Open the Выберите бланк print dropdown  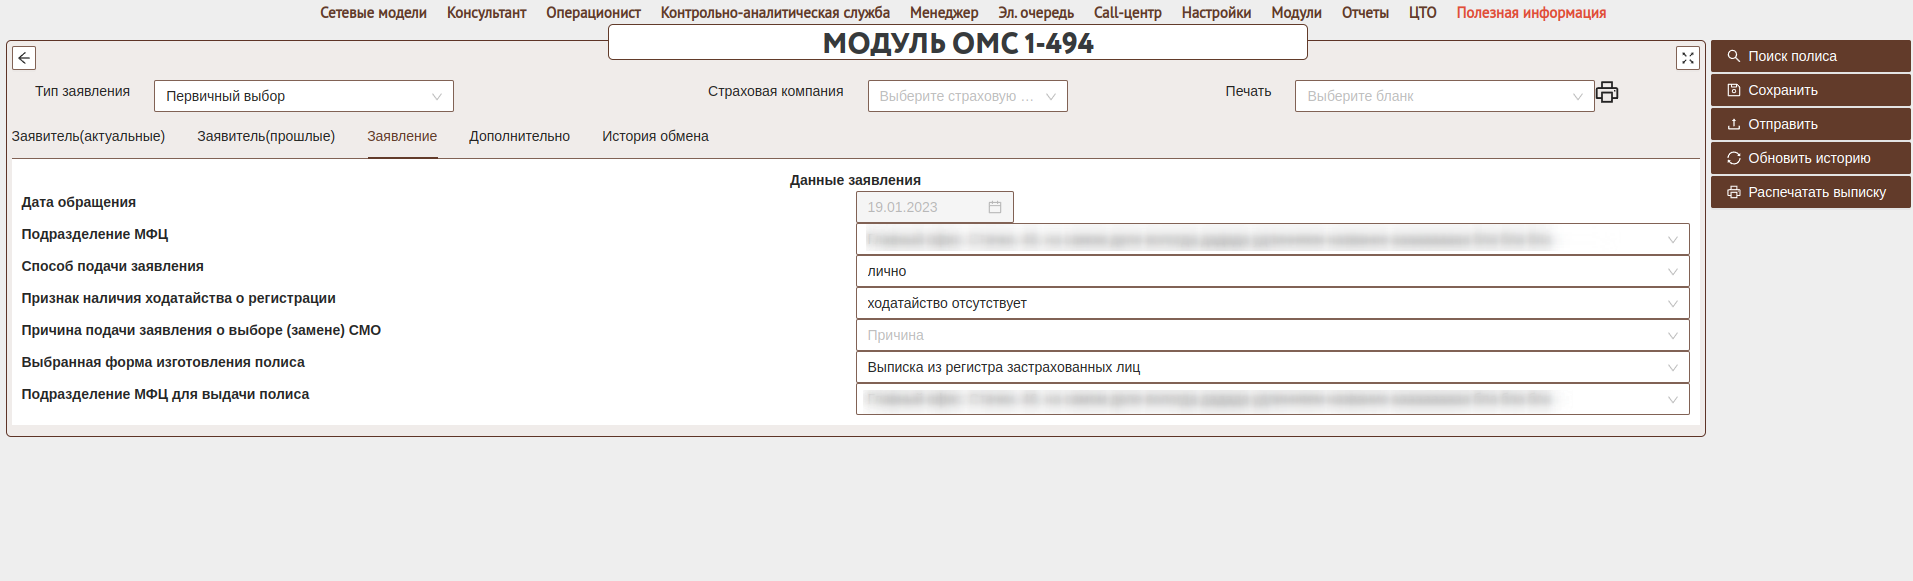pos(1443,96)
